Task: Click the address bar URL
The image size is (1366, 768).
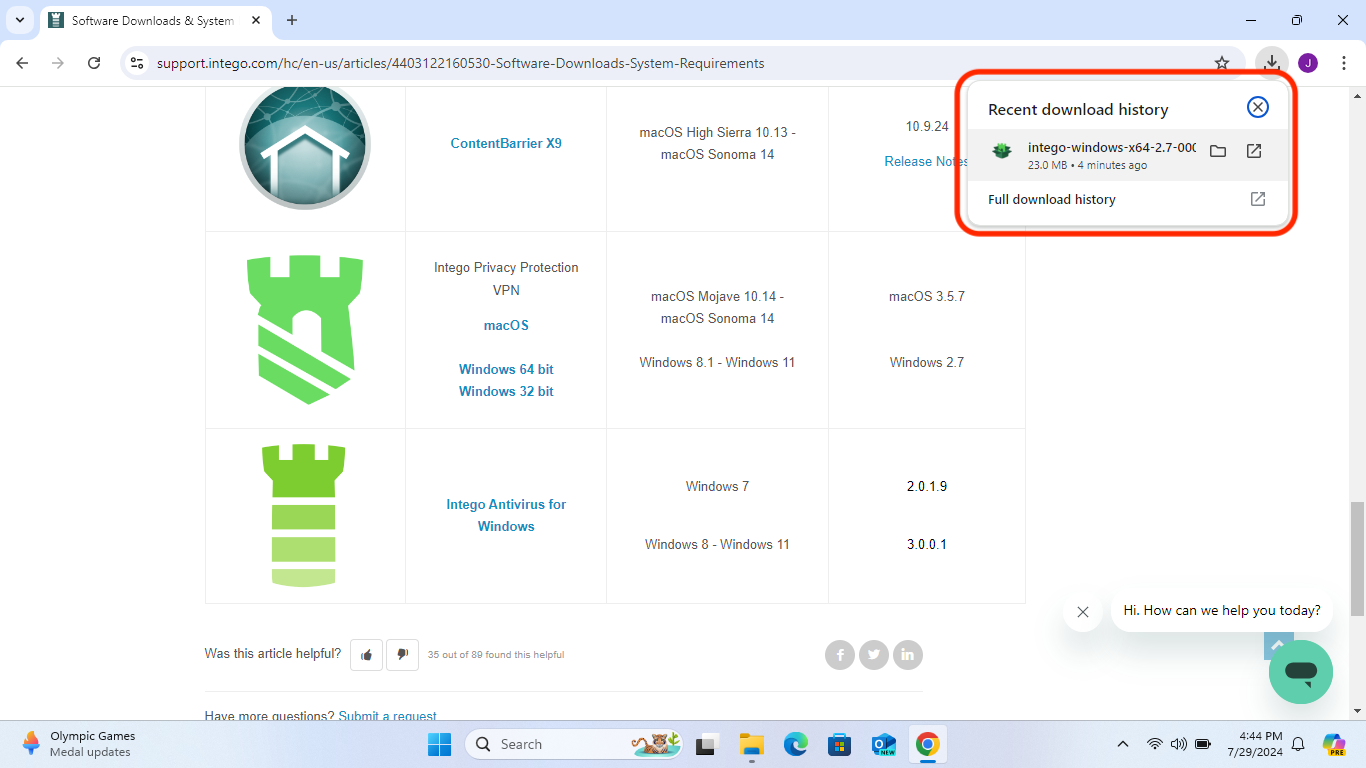Action: 460,63
